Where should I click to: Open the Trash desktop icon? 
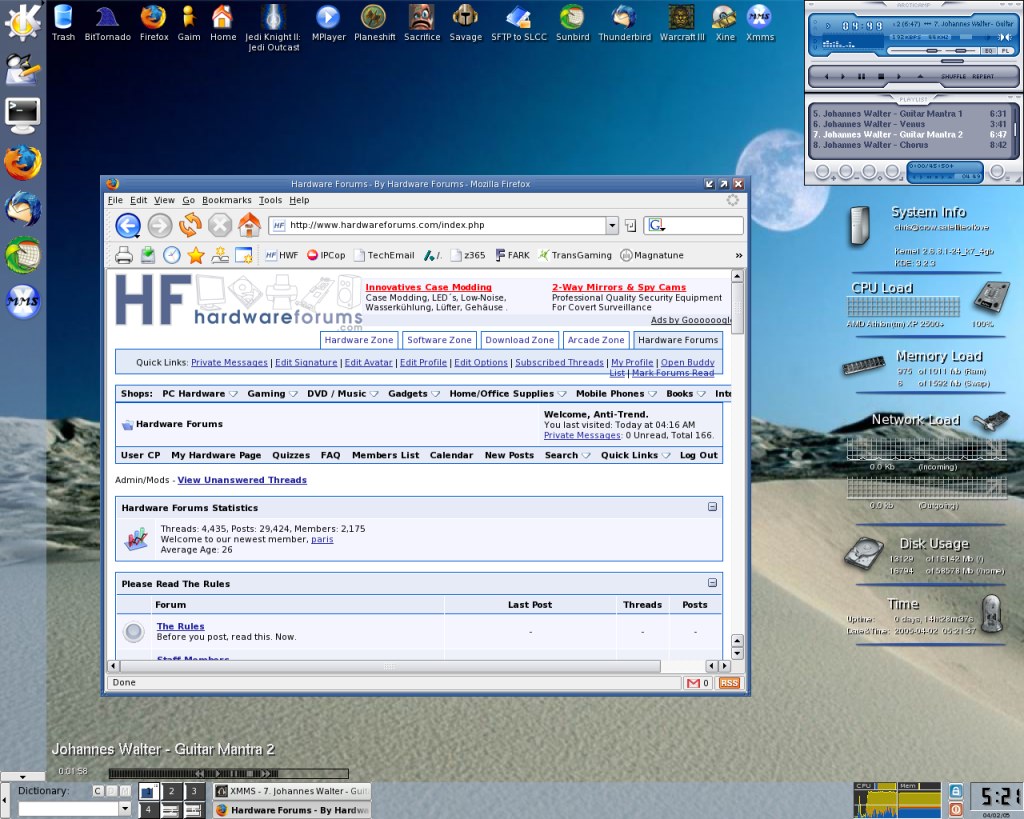click(63, 23)
